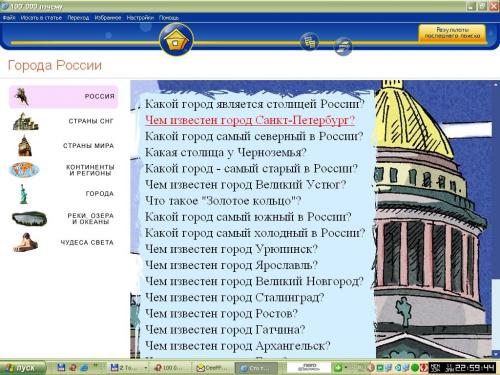Open the Настройки menu
This screenshot has width=500, height=375.
[140, 18]
